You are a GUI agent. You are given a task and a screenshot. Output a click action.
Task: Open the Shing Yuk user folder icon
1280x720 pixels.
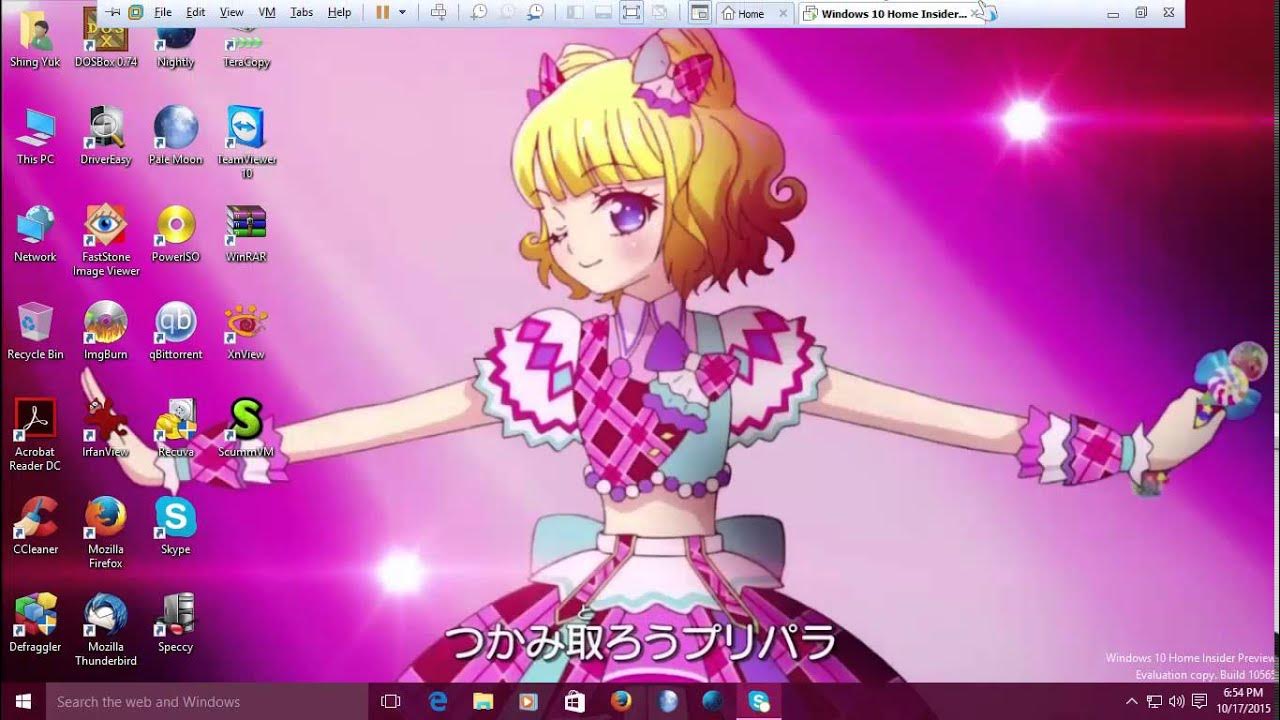[35, 39]
